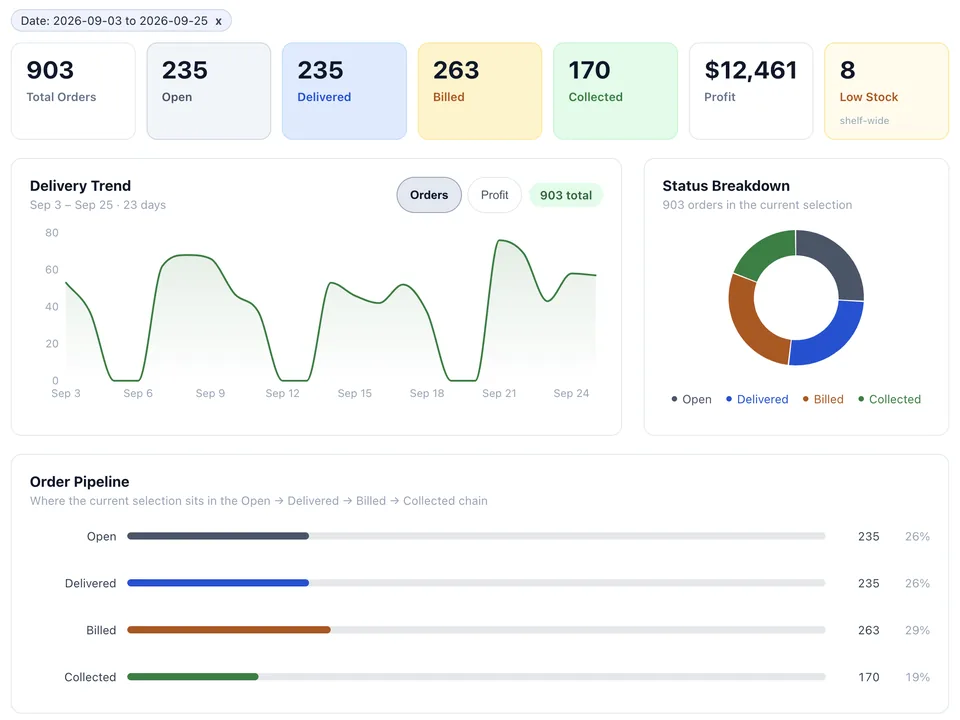960x720 pixels.
Task: Click the Status Breakdown heading
Action: [x=726, y=186]
